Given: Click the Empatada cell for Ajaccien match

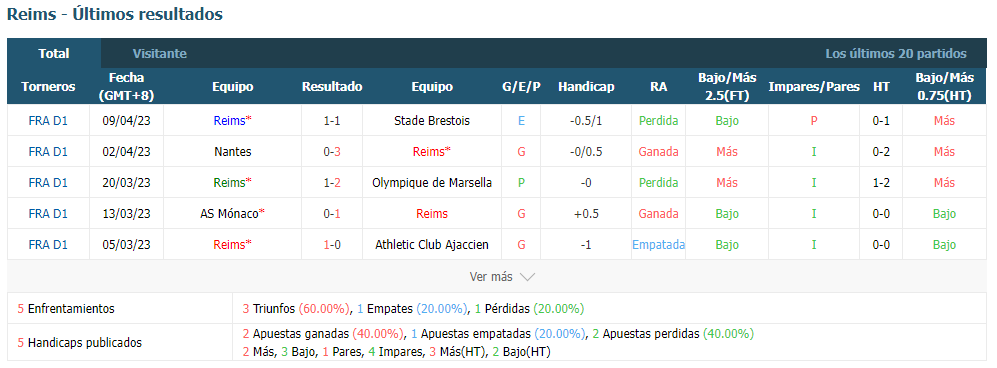Looking at the screenshot, I should tap(659, 245).
